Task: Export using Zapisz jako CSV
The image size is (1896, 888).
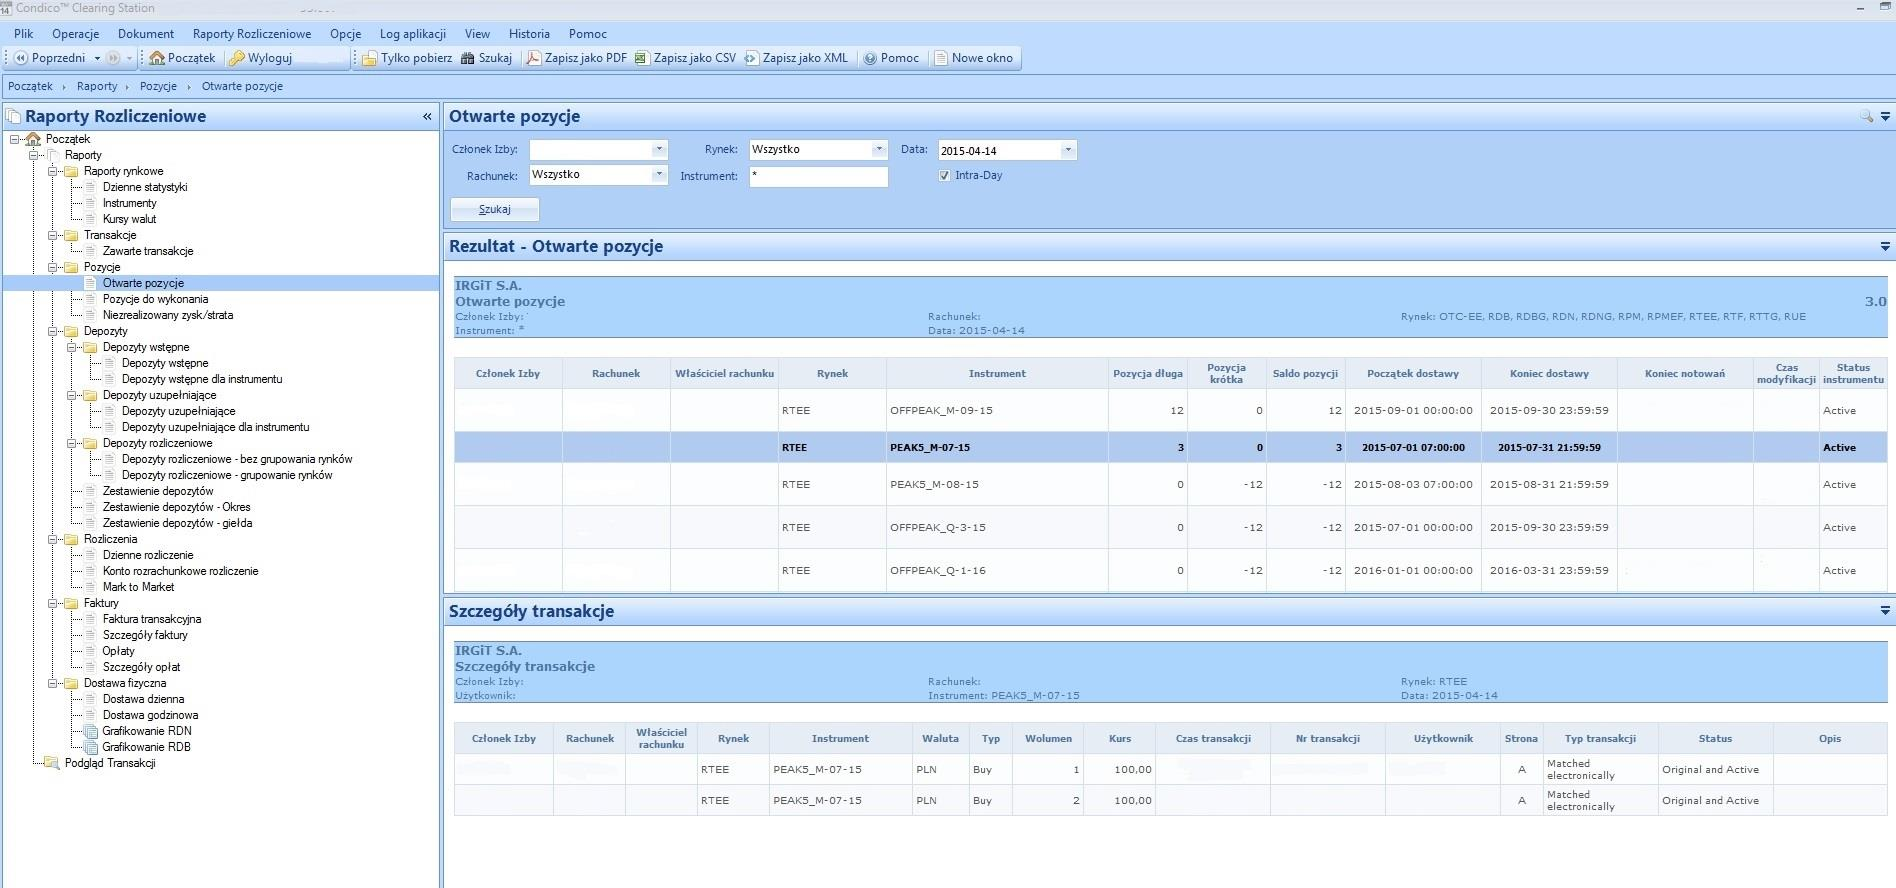Action: point(686,58)
